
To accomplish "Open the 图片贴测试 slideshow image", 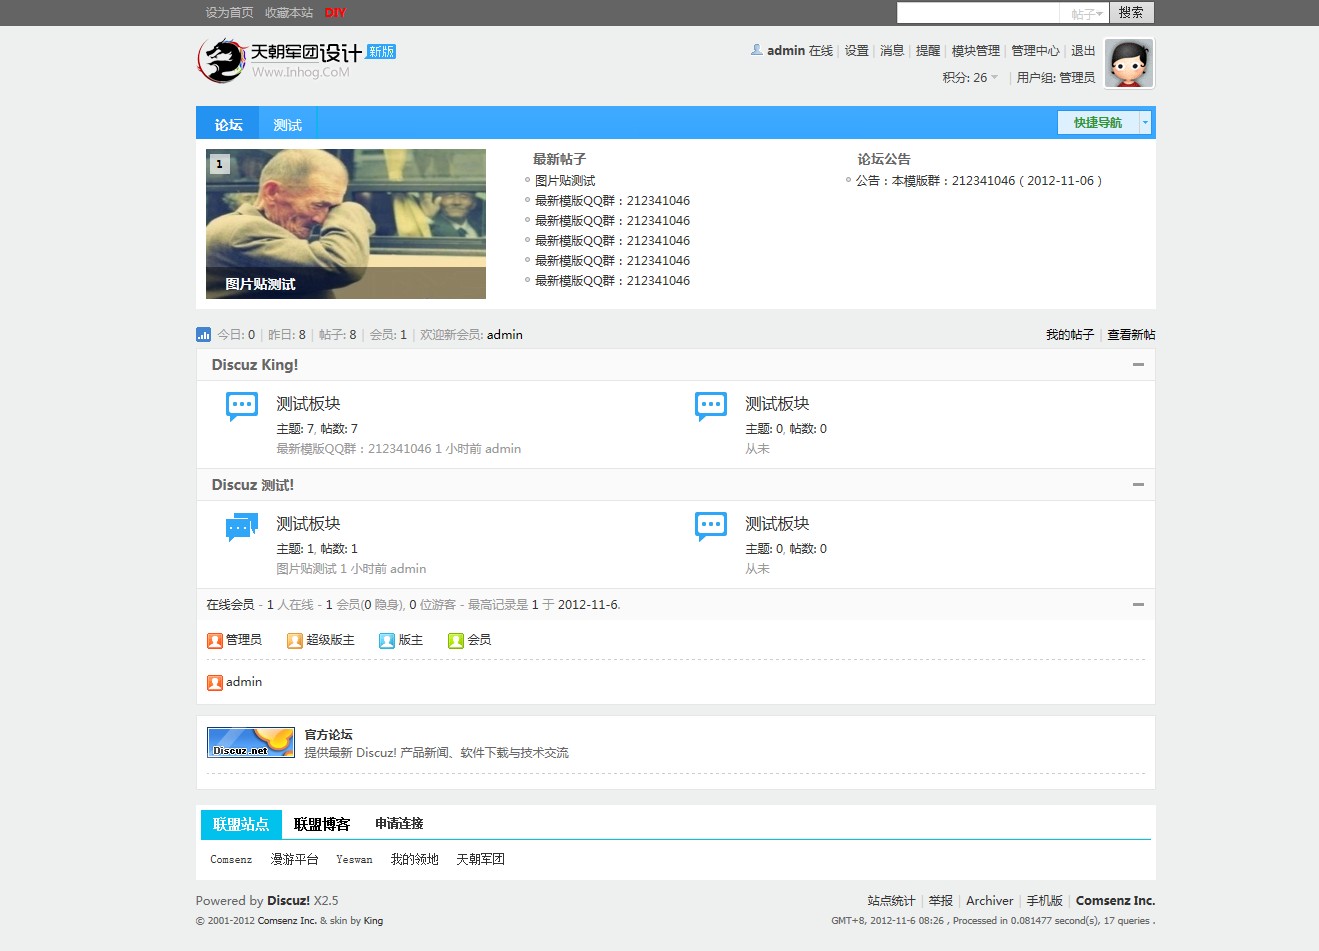I will (345, 223).
